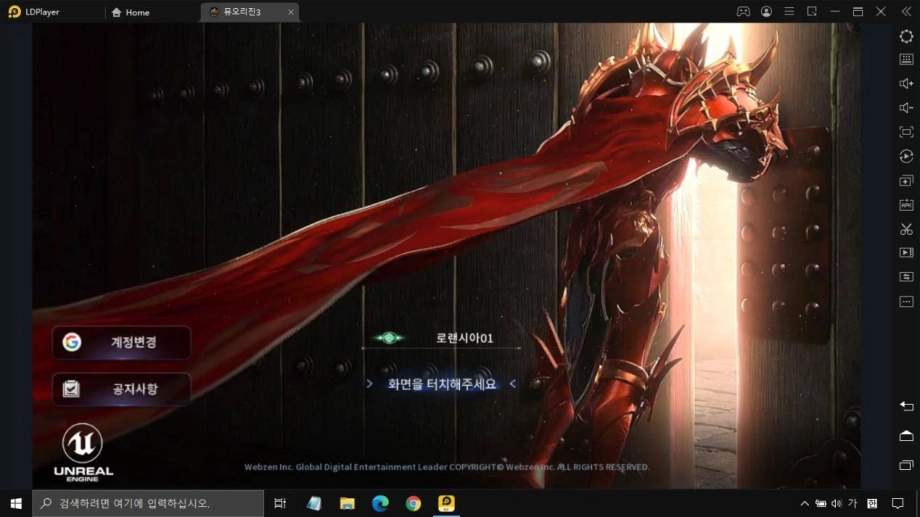Toggle the 가 Korean IME indicator
The image size is (920, 517).
pos(853,504)
